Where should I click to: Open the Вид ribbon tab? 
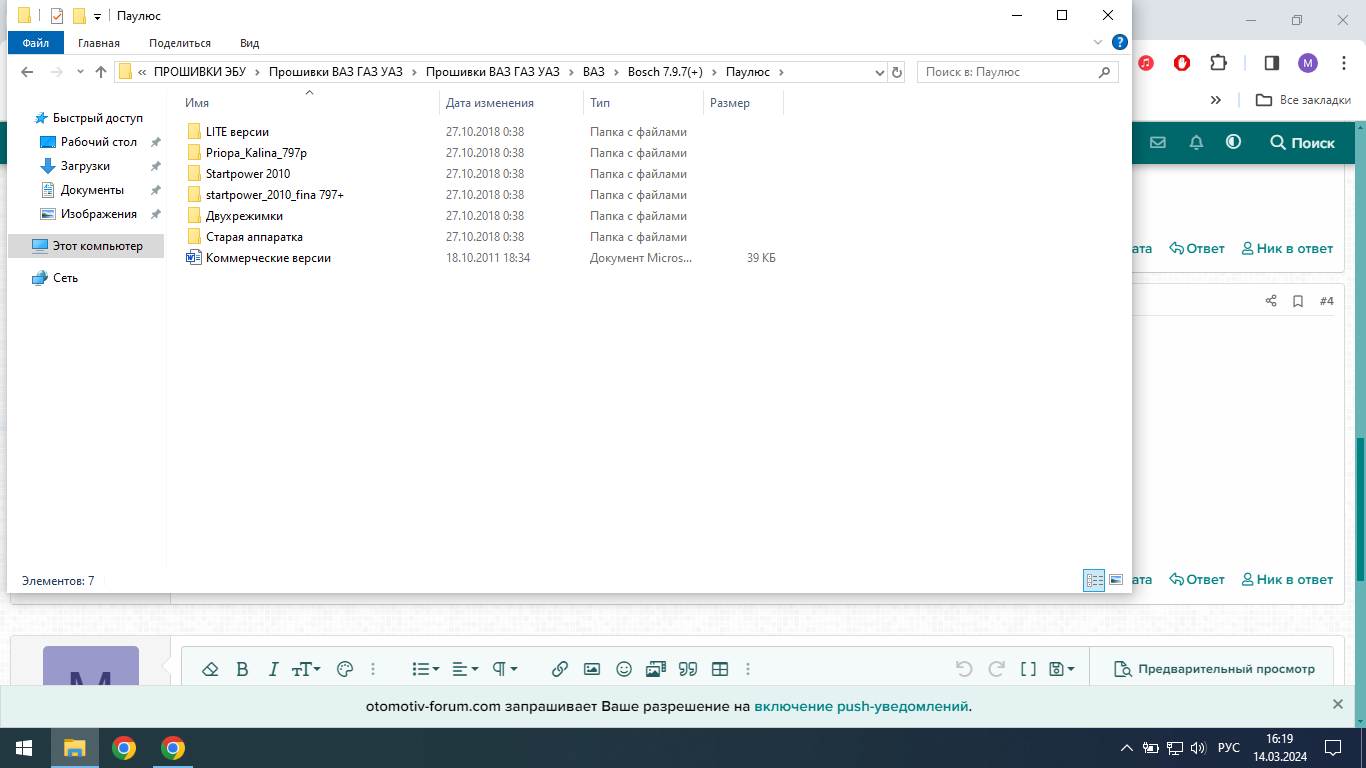point(249,43)
